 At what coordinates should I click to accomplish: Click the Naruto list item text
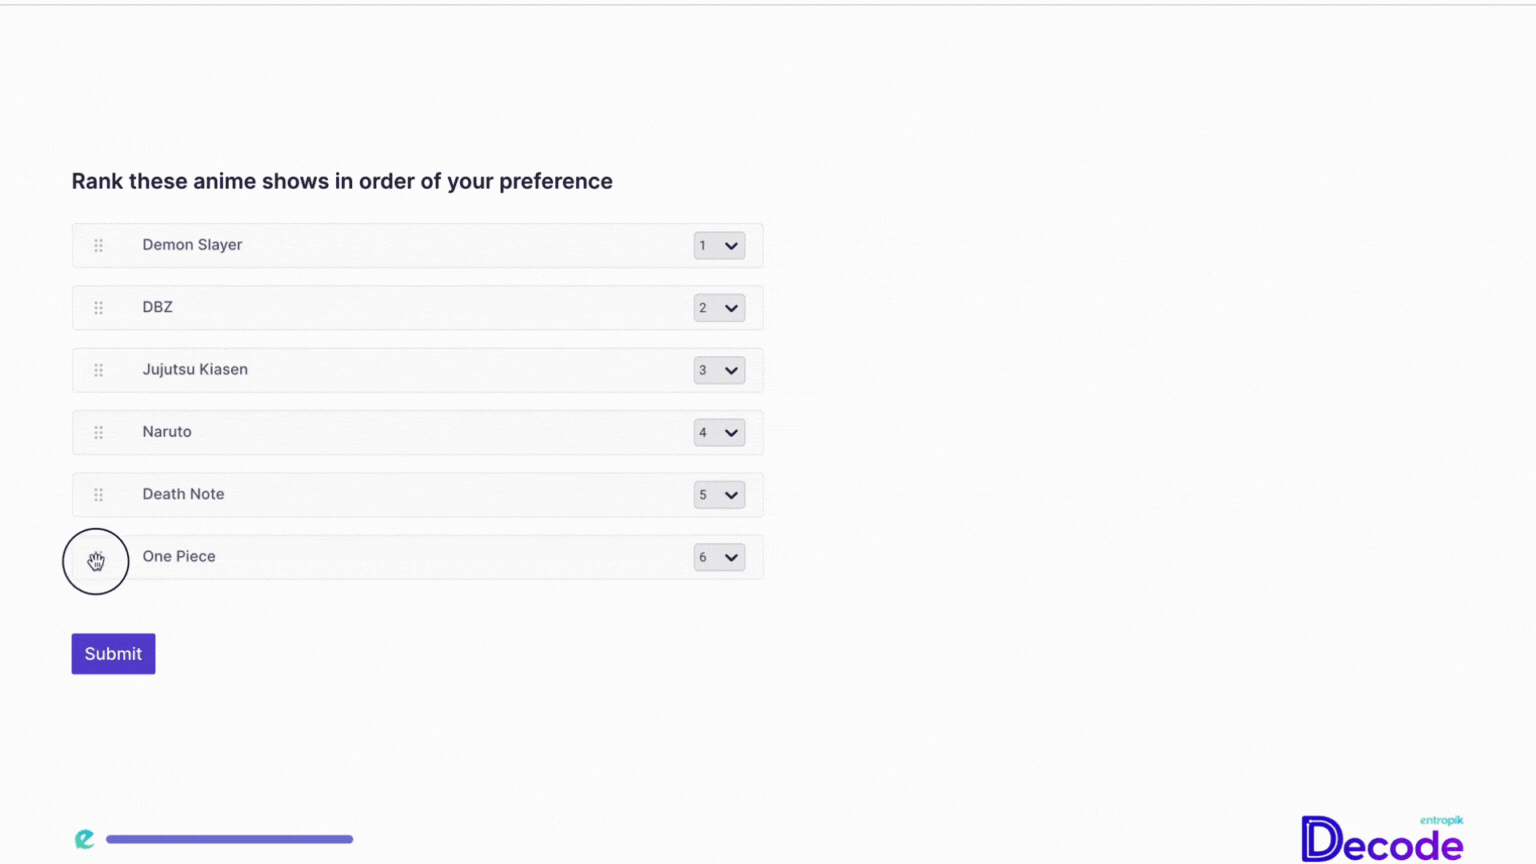[x=167, y=432]
